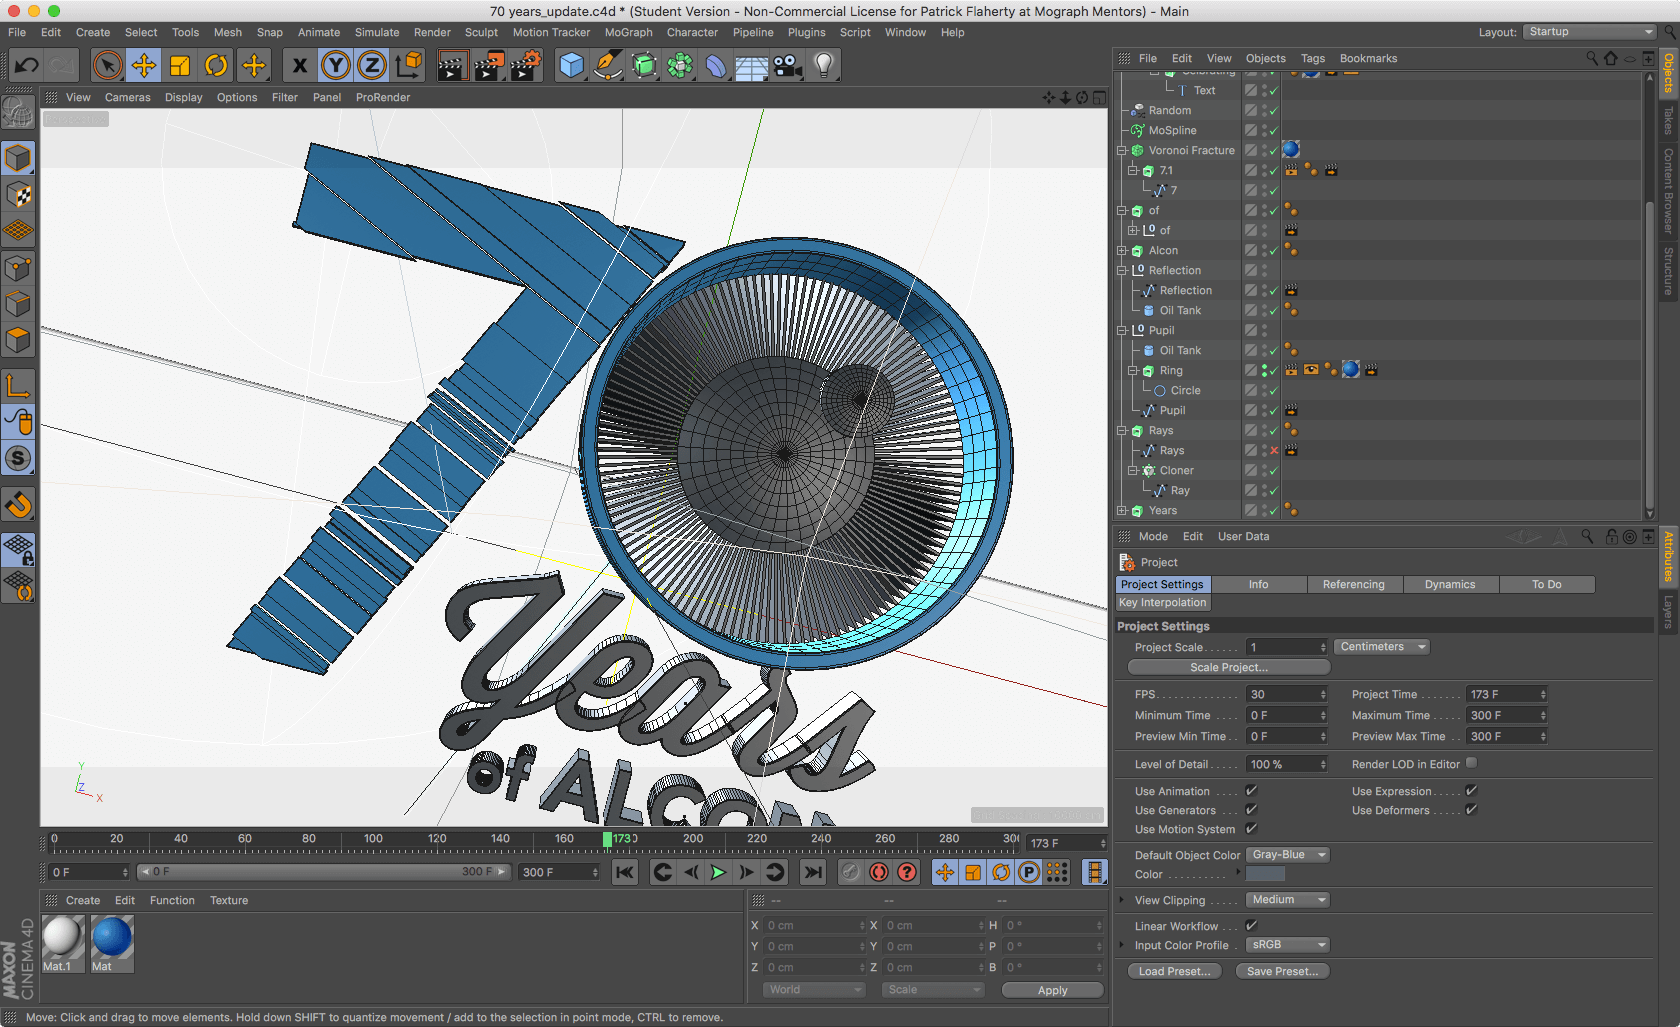
Task: Click the Default Object Color swatch
Action: [x=1265, y=874]
